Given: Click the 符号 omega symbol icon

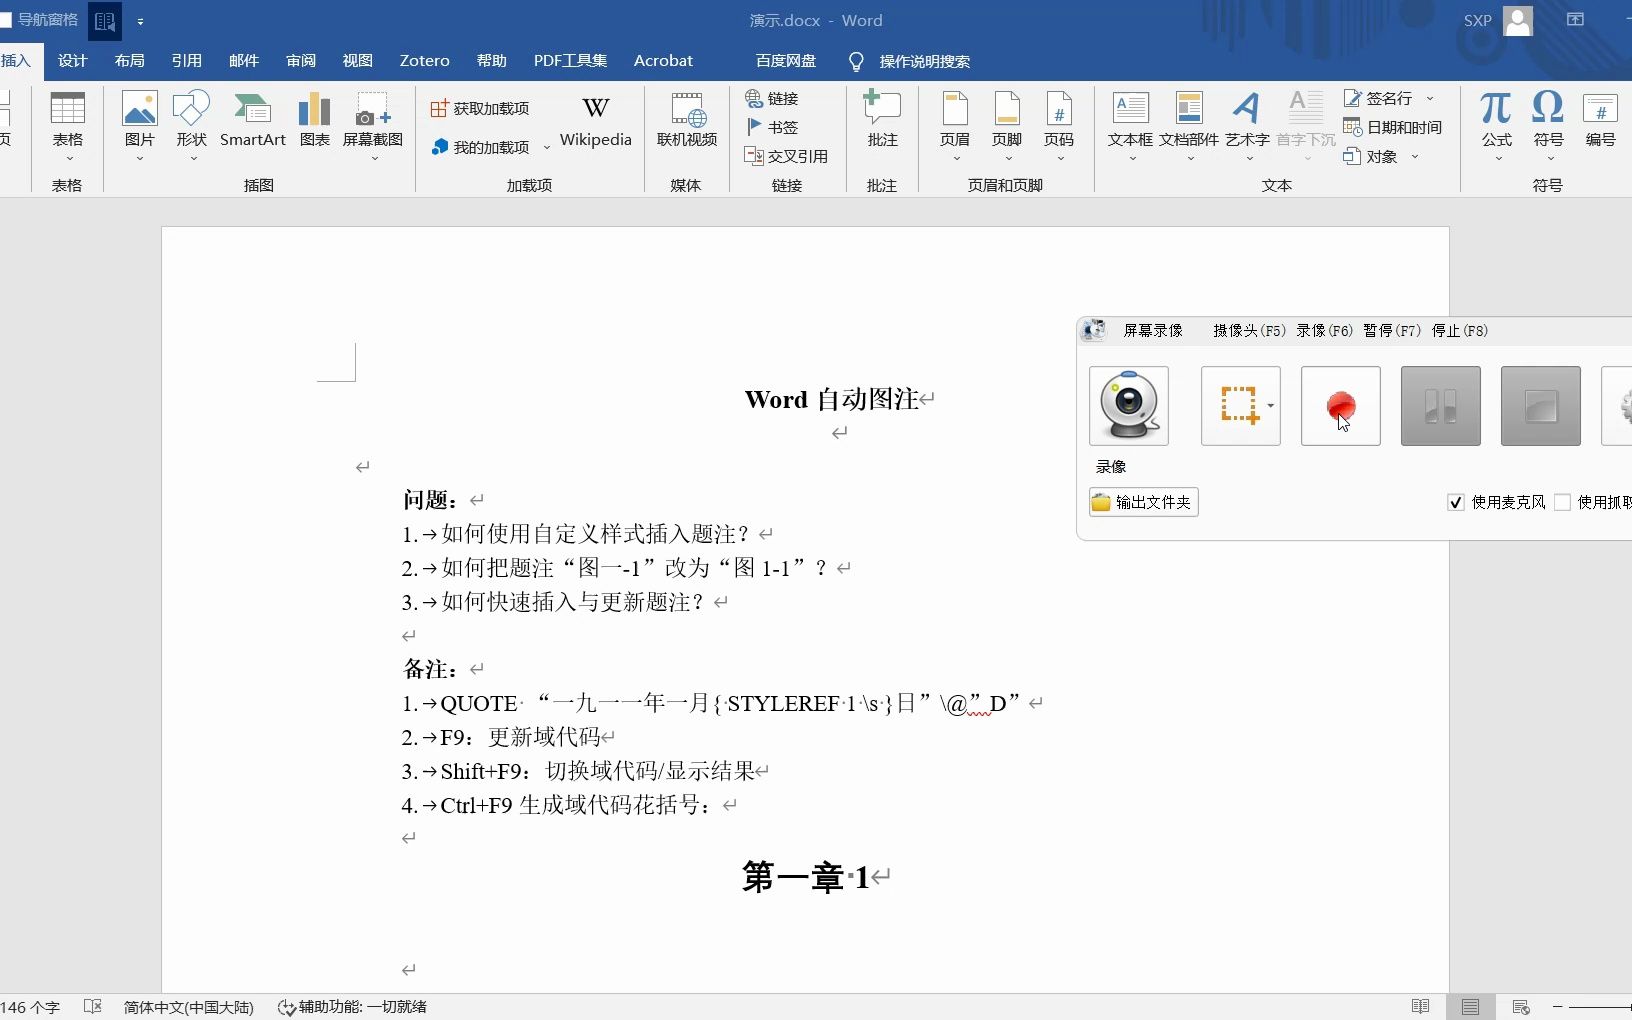Looking at the screenshot, I should point(1548,108).
